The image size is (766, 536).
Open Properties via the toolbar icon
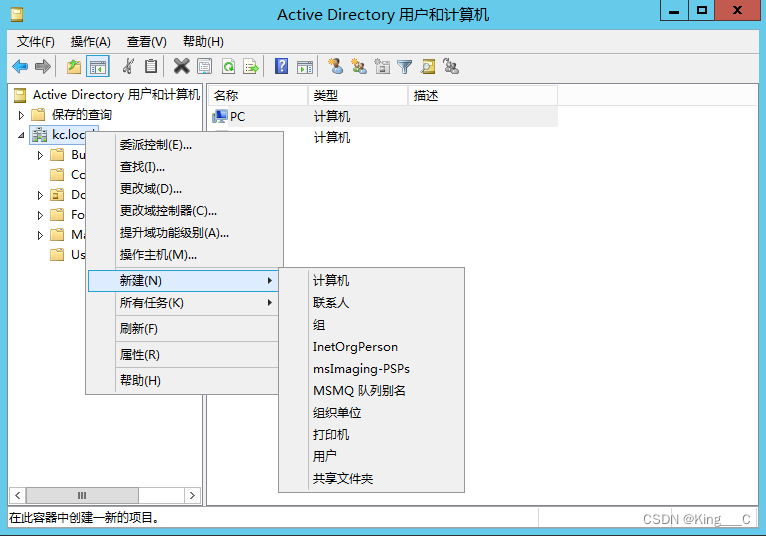pos(205,66)
